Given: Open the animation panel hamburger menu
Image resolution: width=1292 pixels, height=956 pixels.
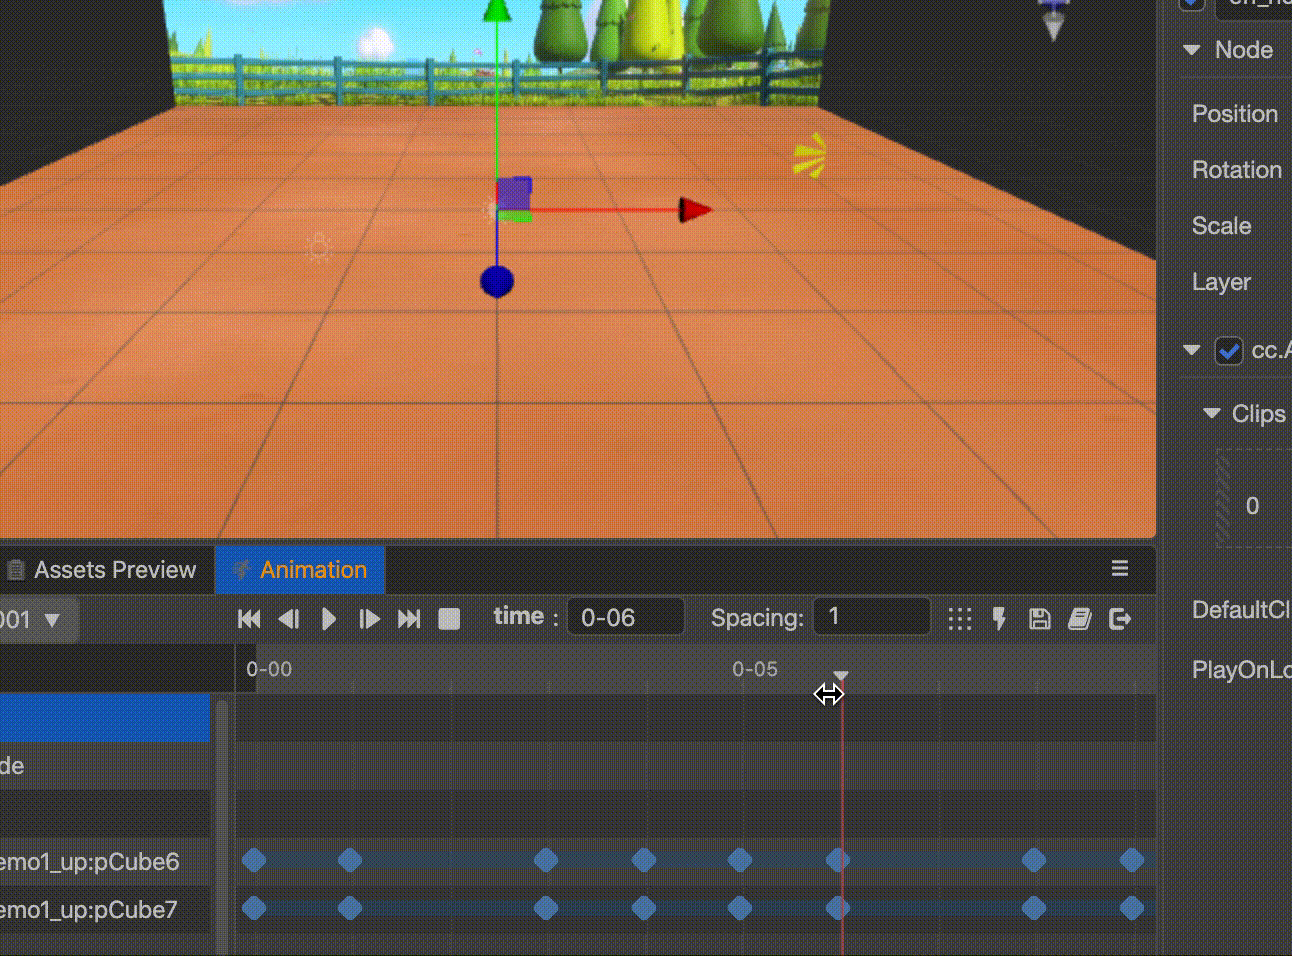Looking at the screenshot, I should point(1120,569).
